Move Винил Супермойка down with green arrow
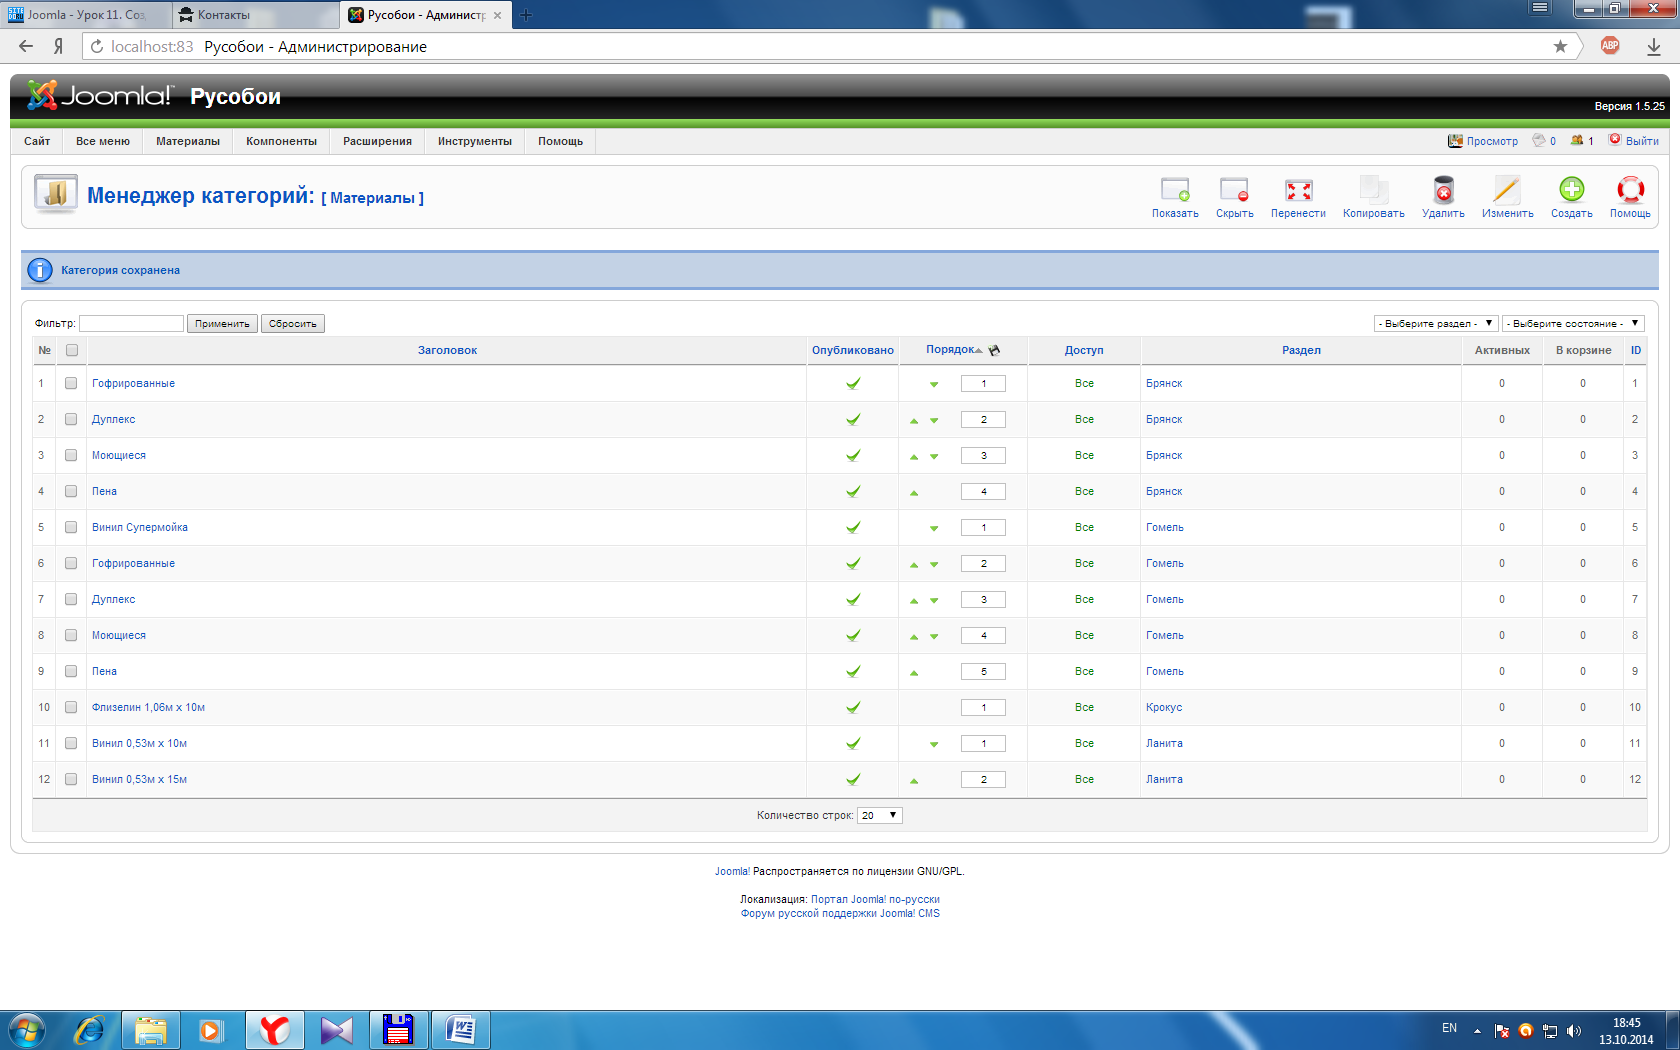The height and width of the screenshot is (1050, 1680). pos(934,529)
